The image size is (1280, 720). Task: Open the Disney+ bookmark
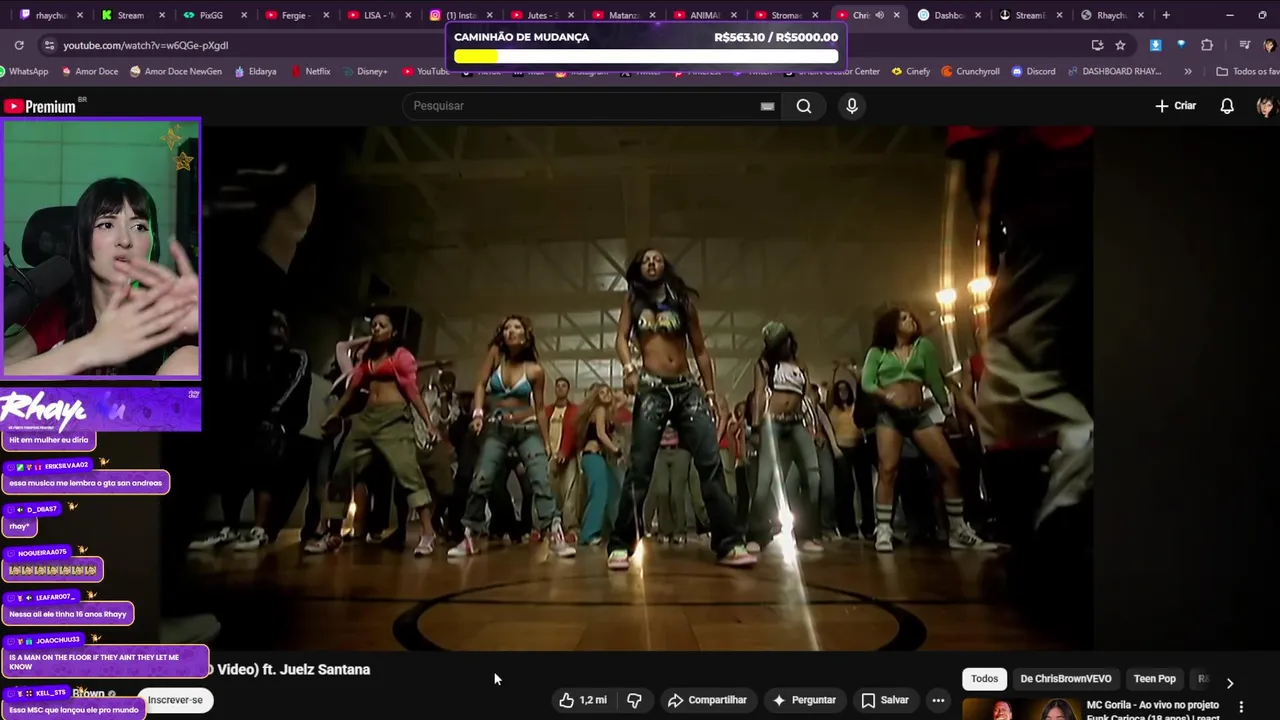click(364, 71)
